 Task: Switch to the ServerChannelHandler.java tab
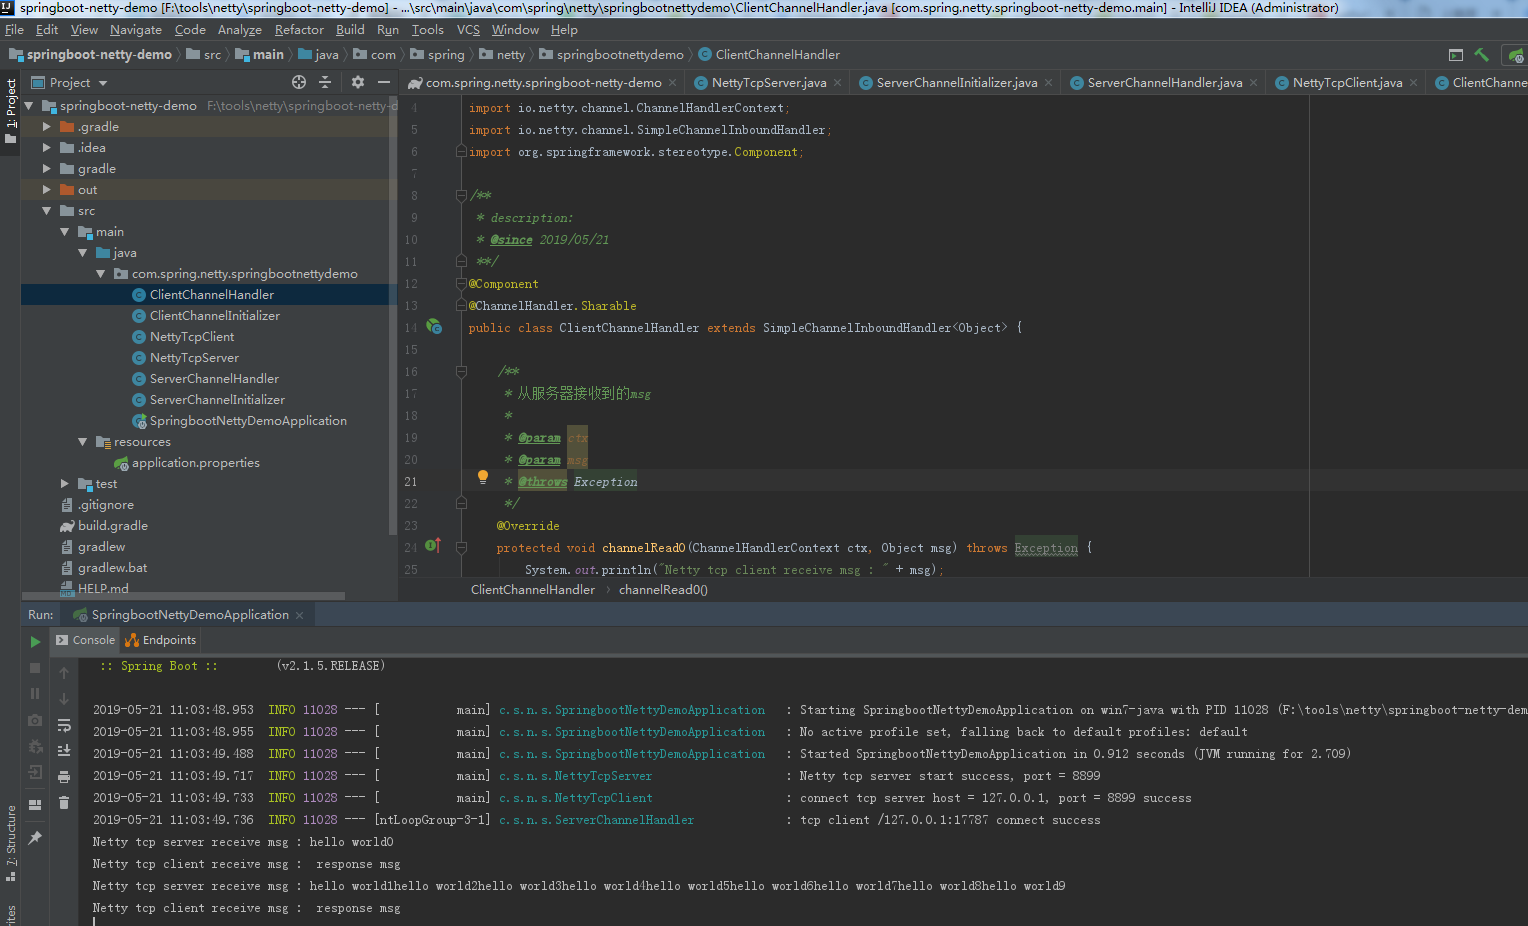tap(1165, 83)
